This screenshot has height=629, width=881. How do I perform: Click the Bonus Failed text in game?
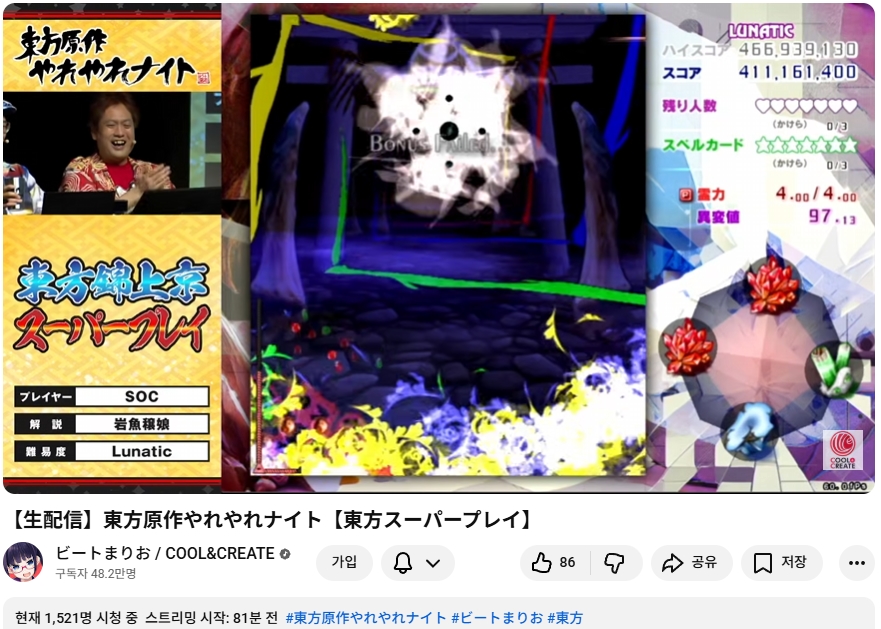click(433, 144)
